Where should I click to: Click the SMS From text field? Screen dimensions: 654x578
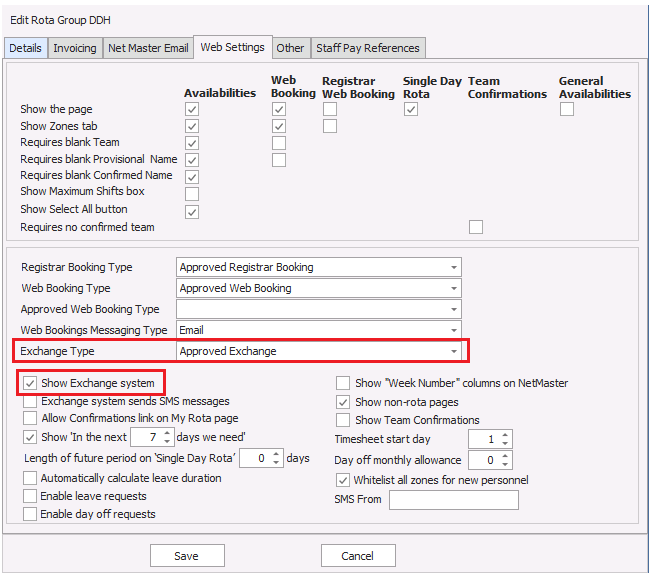click(x=453, y=499)
